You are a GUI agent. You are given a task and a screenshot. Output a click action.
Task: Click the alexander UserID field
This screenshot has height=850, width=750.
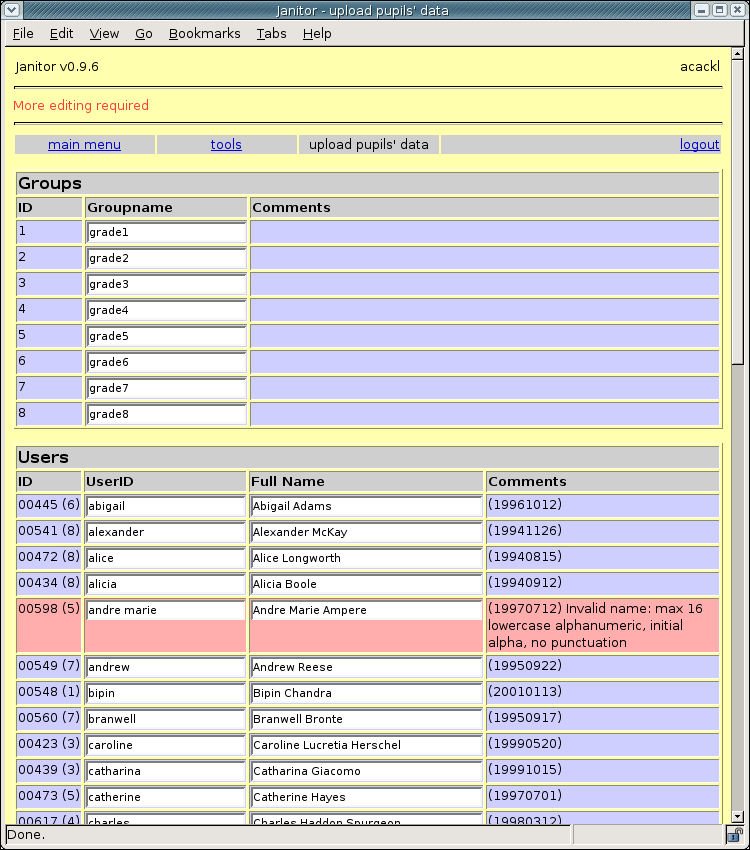166,532
